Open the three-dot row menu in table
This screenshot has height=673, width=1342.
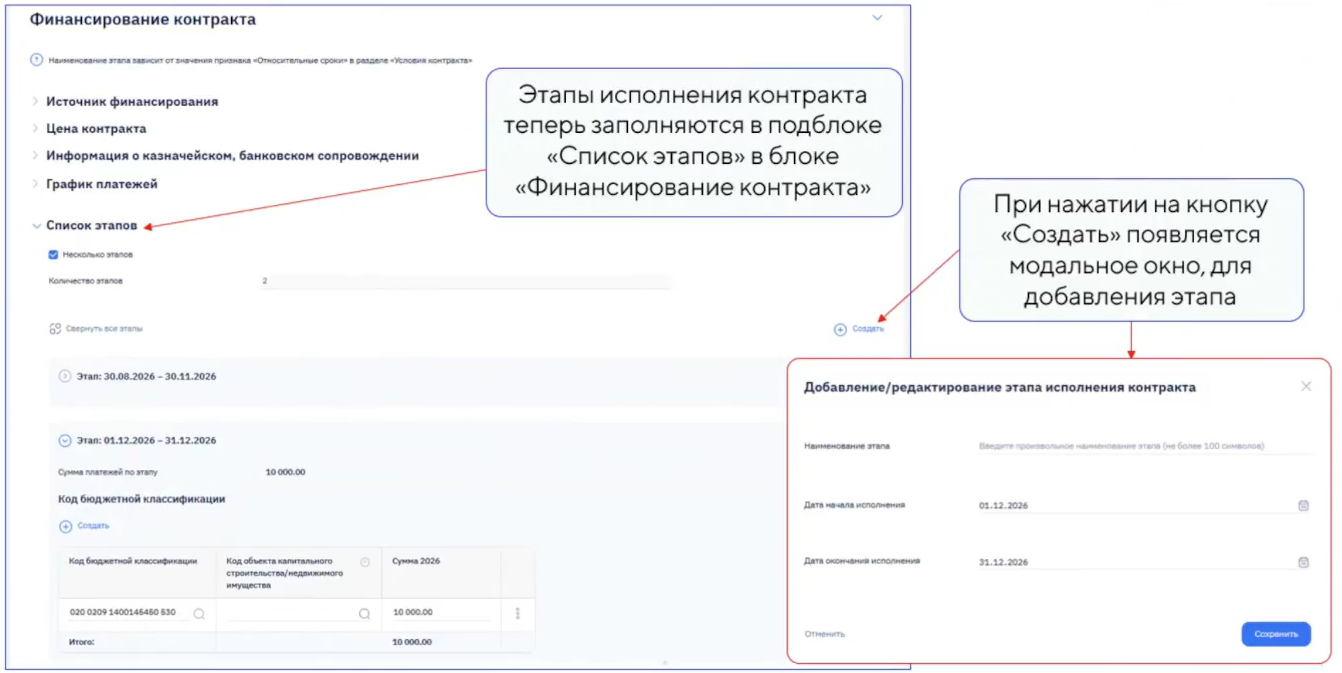click(517, 613)
